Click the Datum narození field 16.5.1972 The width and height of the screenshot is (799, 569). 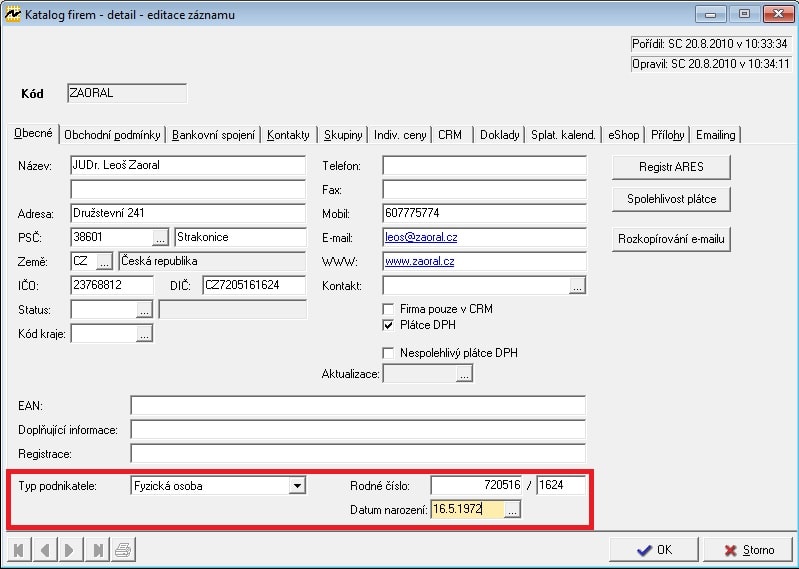468,509
